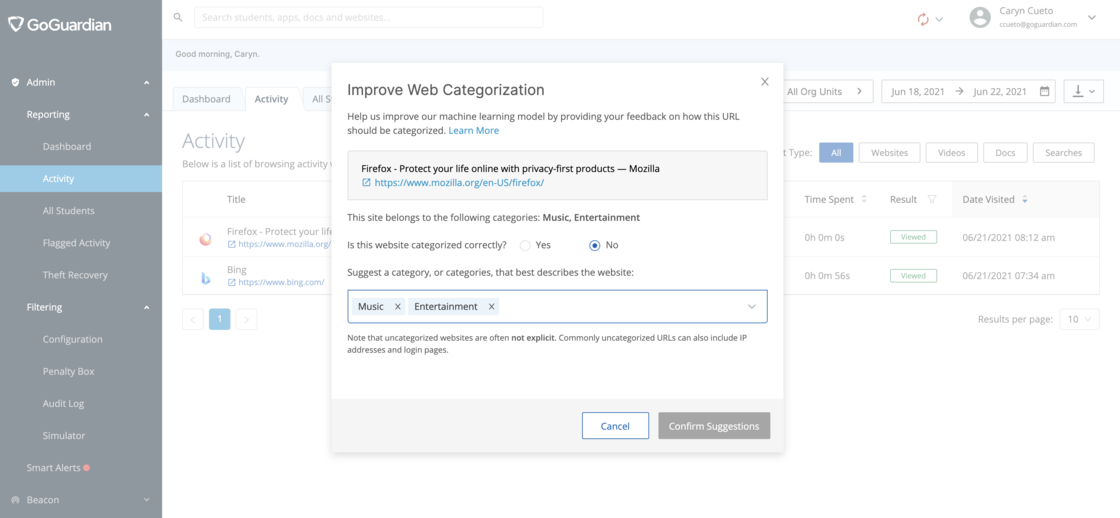Click page number 1 button
The image size is (1120, 518).
coord(220,319)
